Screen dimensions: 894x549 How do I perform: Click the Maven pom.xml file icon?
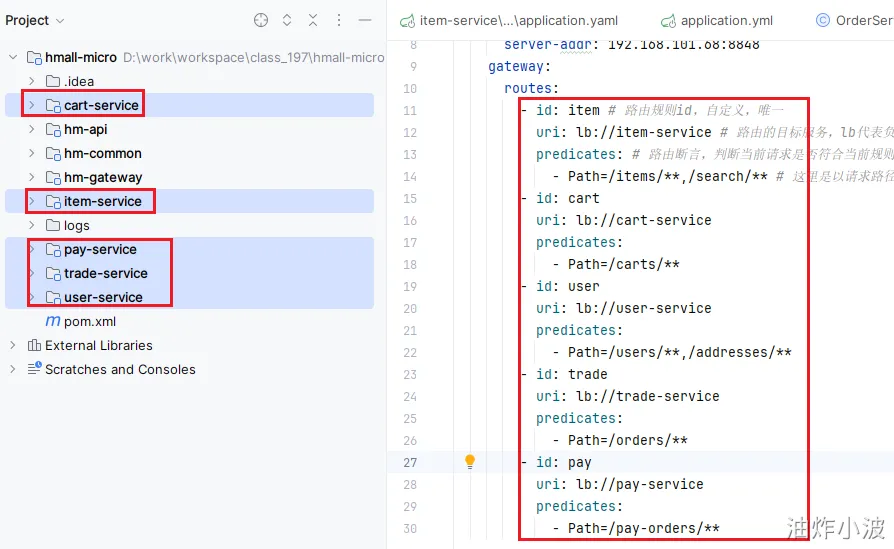coord(53,321)
